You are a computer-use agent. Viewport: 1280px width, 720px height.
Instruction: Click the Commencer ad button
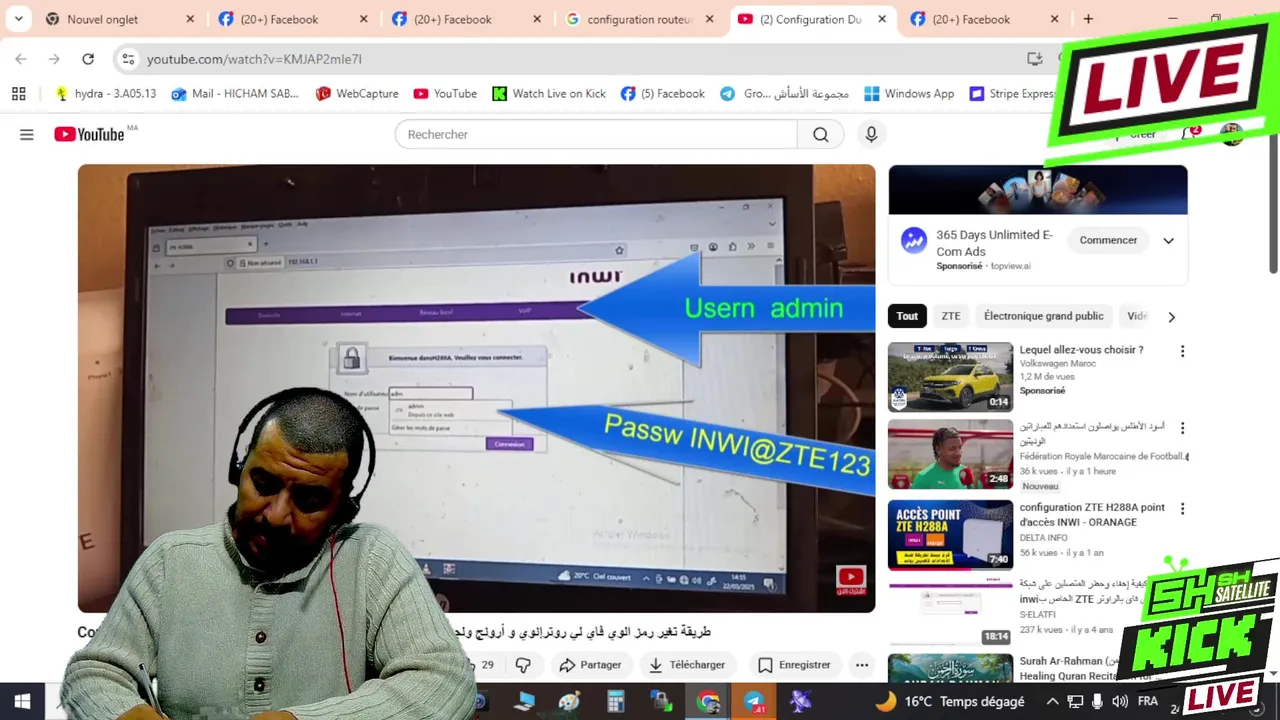tap(1108, 240)
